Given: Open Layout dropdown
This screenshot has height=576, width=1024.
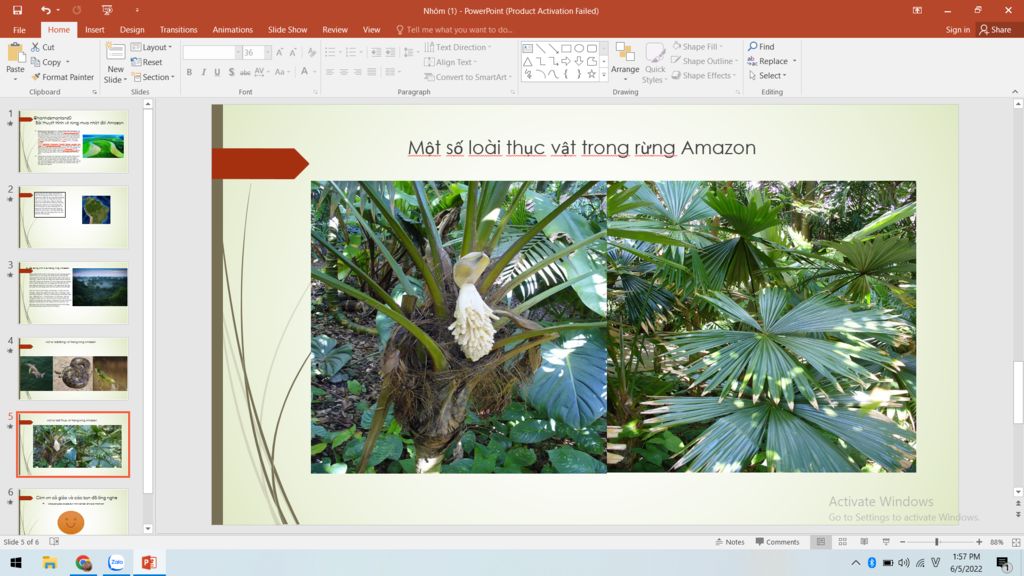Looking at the screenshot, I should tap(152, 47).
